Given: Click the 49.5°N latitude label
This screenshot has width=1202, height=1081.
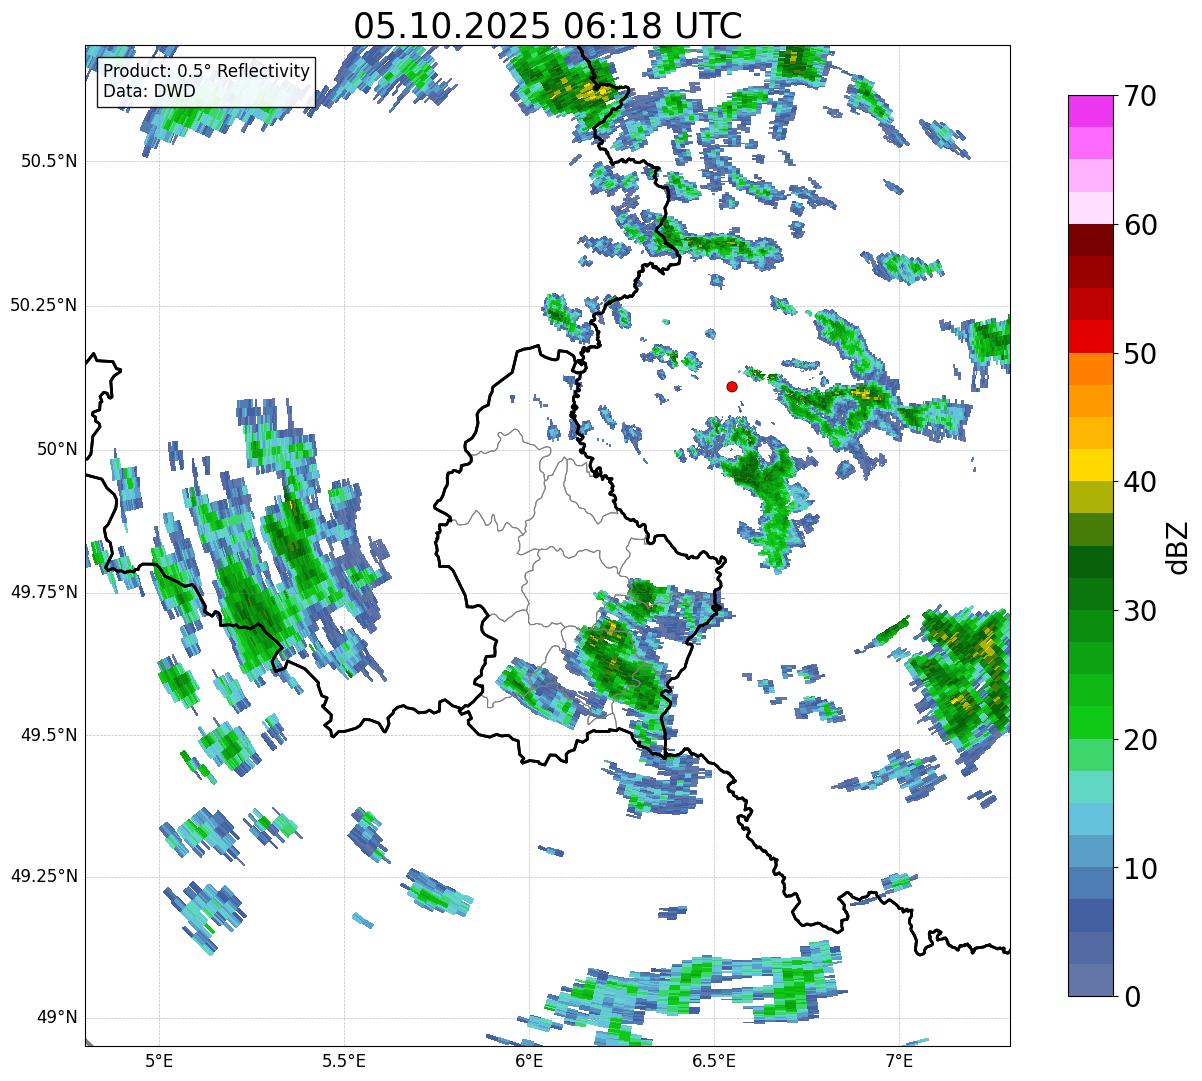Looking at the screenshot, I should point(49,735).
